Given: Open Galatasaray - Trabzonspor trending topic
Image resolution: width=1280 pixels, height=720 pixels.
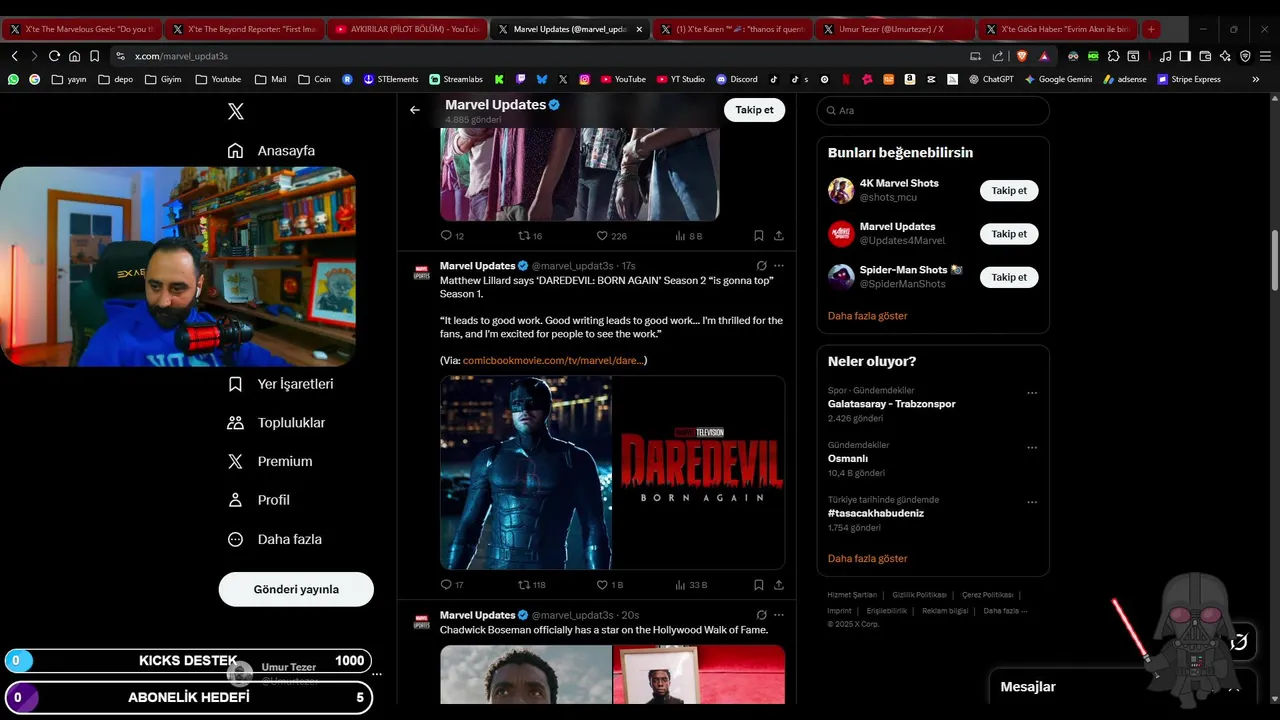Looking at the screenshot, I should (x=891, y=404).
